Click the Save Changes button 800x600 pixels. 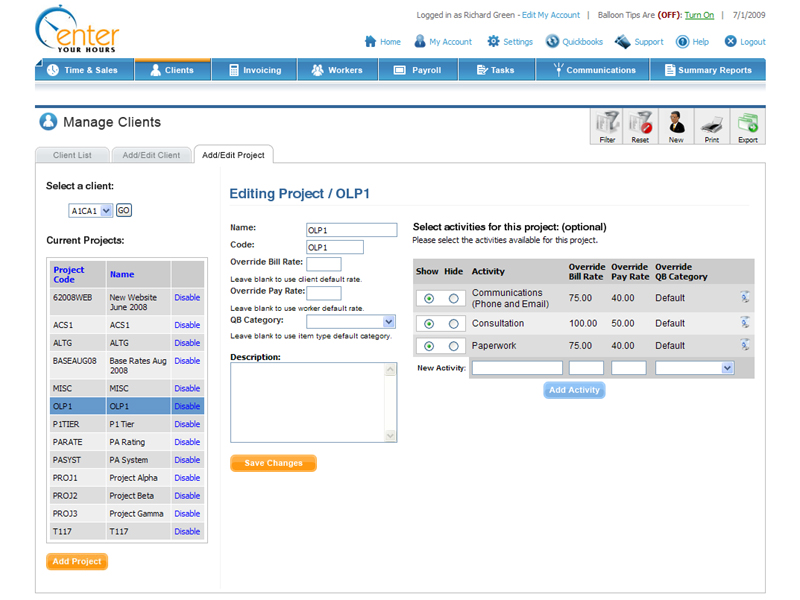273,463
